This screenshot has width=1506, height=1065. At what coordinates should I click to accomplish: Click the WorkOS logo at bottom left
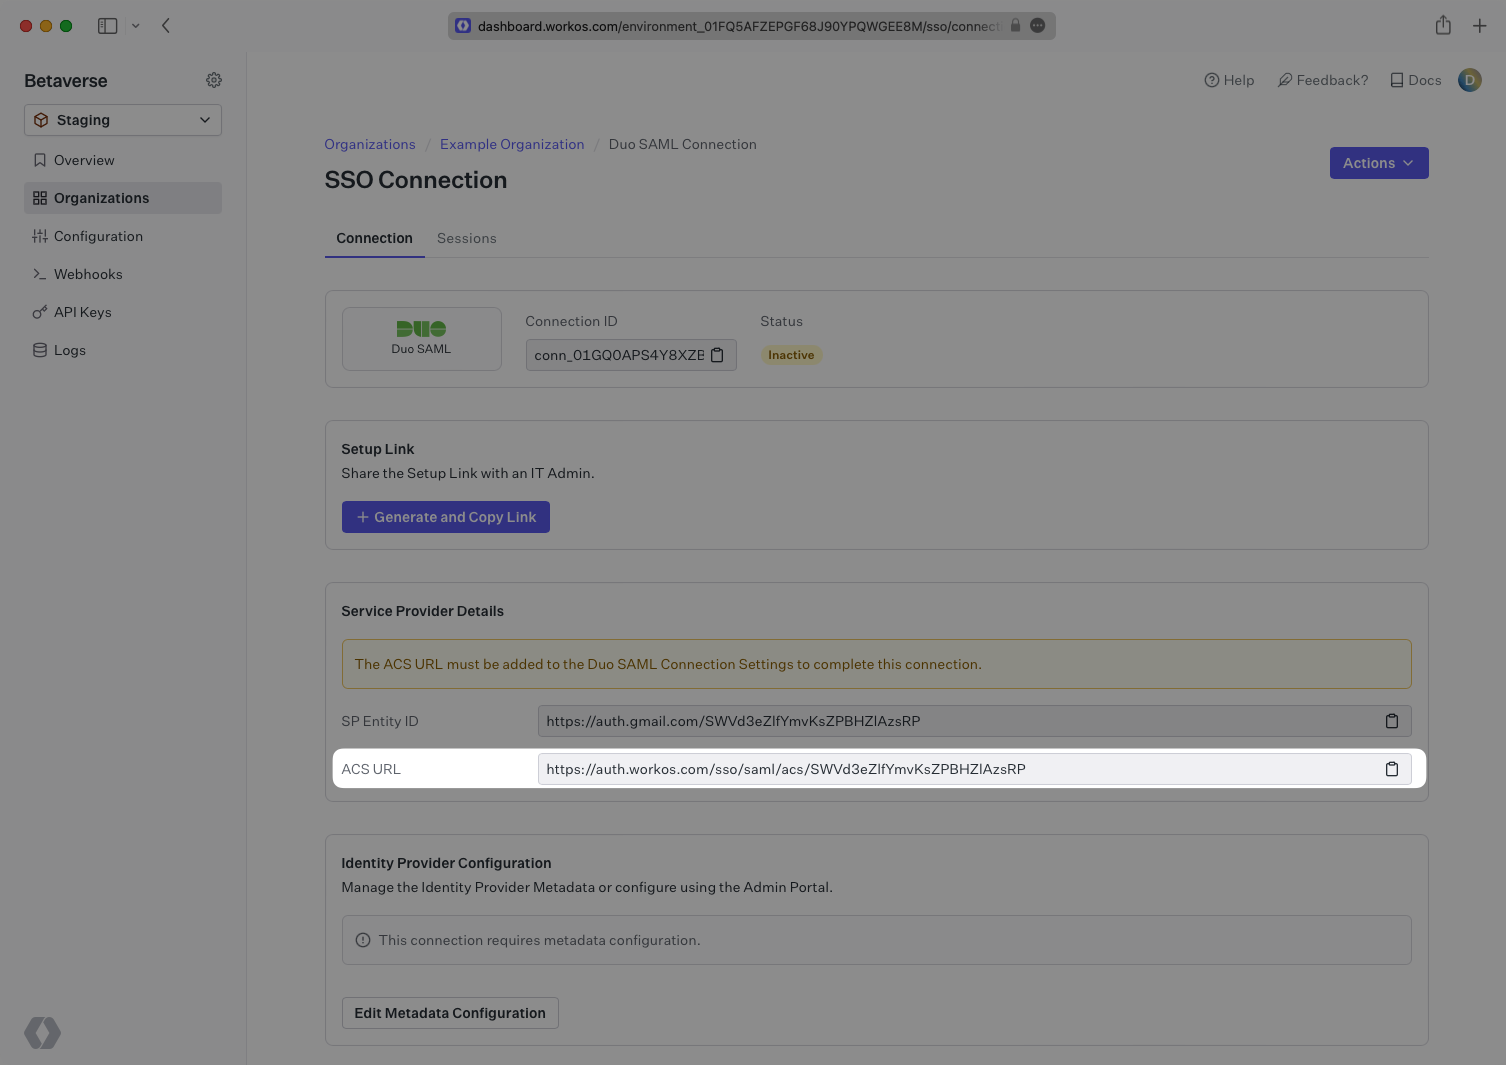(x=42, y=1032)
